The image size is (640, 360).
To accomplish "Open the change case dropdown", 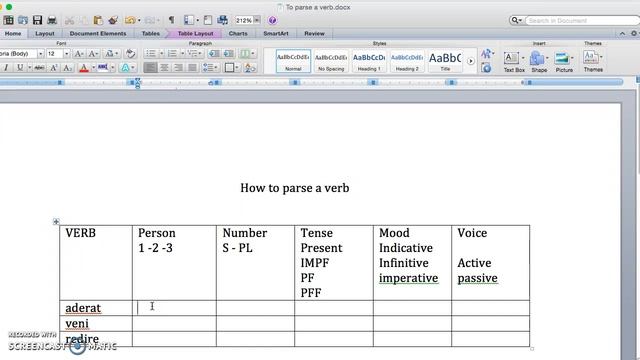I will click(x=111, y=53).
